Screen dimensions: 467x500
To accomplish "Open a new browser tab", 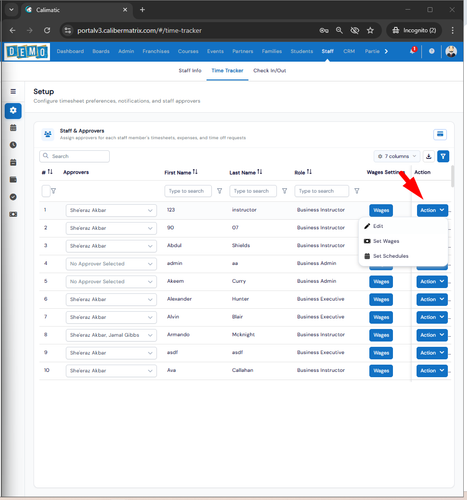I will click(142, 10).
